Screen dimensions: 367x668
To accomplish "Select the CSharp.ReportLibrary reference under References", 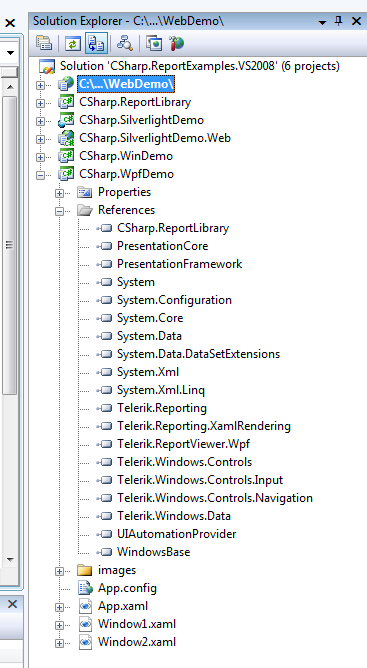I will tap(173, 228).
